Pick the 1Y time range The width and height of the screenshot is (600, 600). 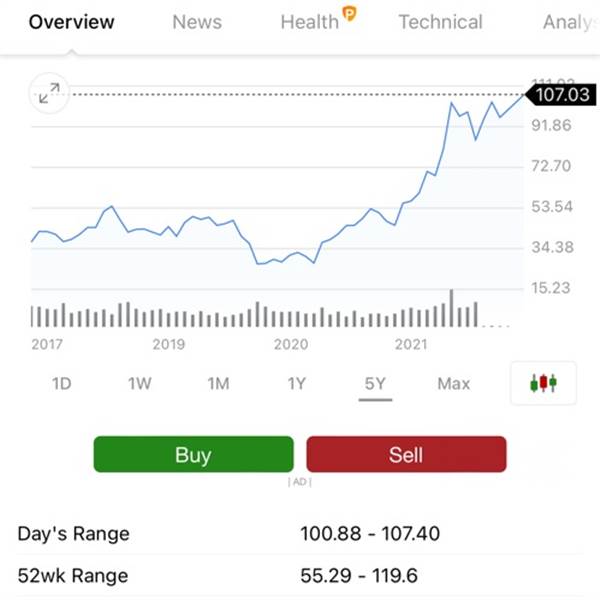tap(297, 383)
